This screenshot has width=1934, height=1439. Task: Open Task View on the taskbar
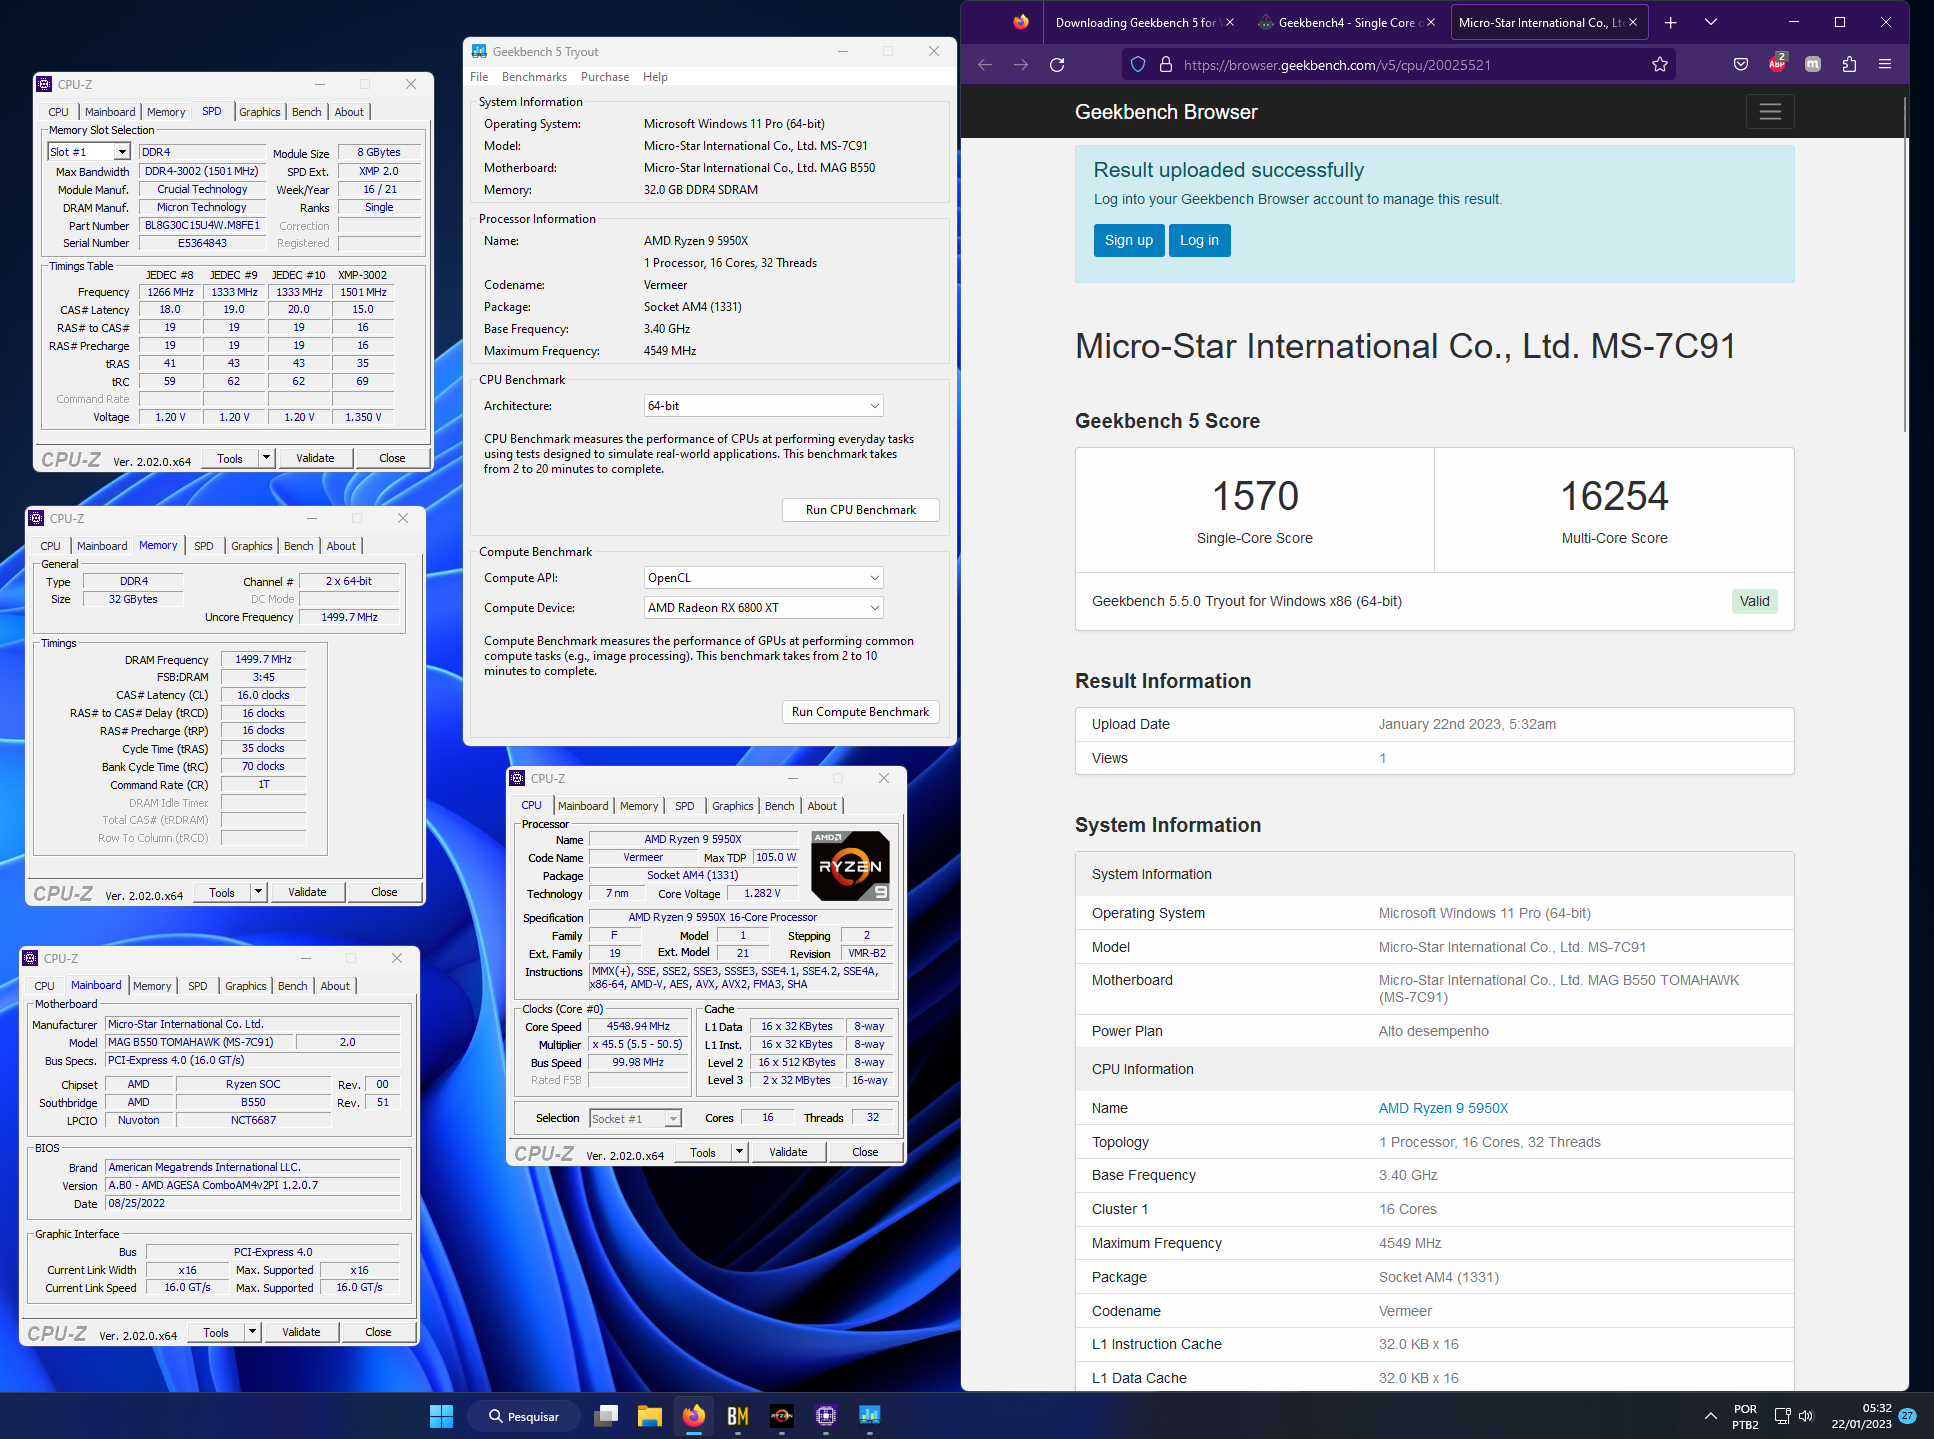tap(606, 1416)
